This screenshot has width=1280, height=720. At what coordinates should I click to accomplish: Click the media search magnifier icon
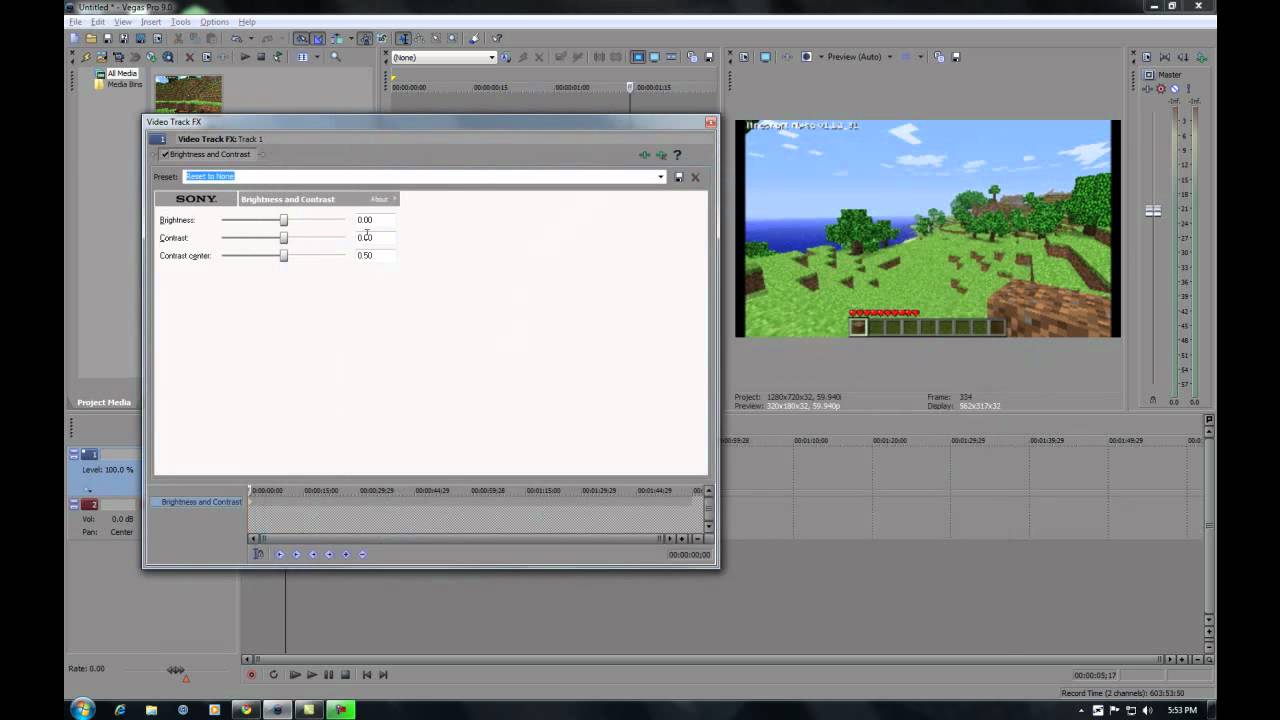tap(335, 57)
